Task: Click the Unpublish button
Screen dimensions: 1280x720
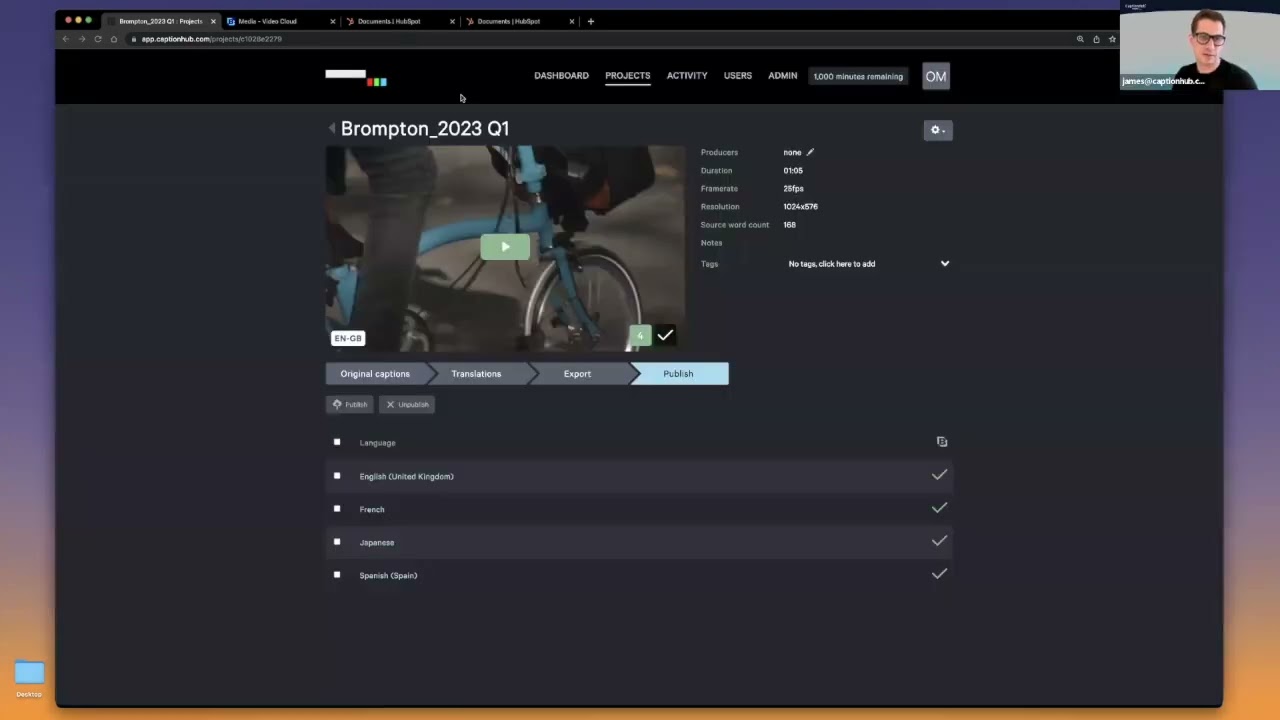Action: click(x=407, y=404)
